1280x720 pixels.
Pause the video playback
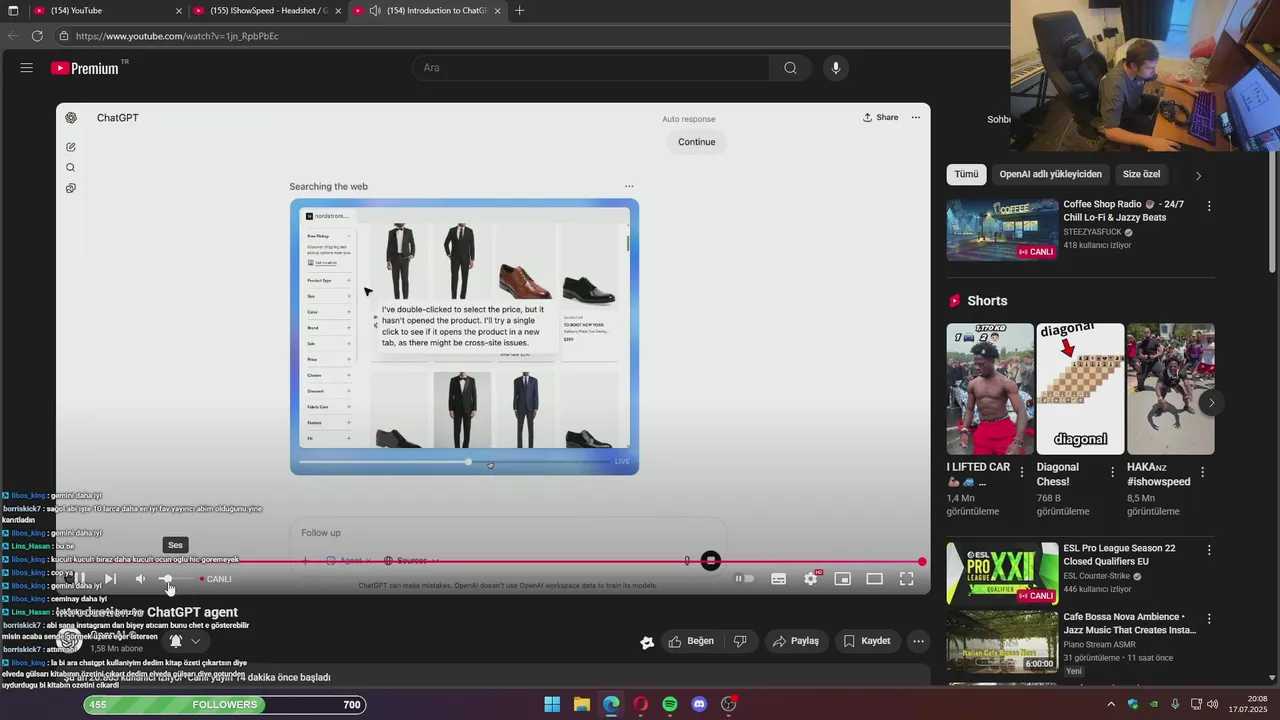pos(79,579)
